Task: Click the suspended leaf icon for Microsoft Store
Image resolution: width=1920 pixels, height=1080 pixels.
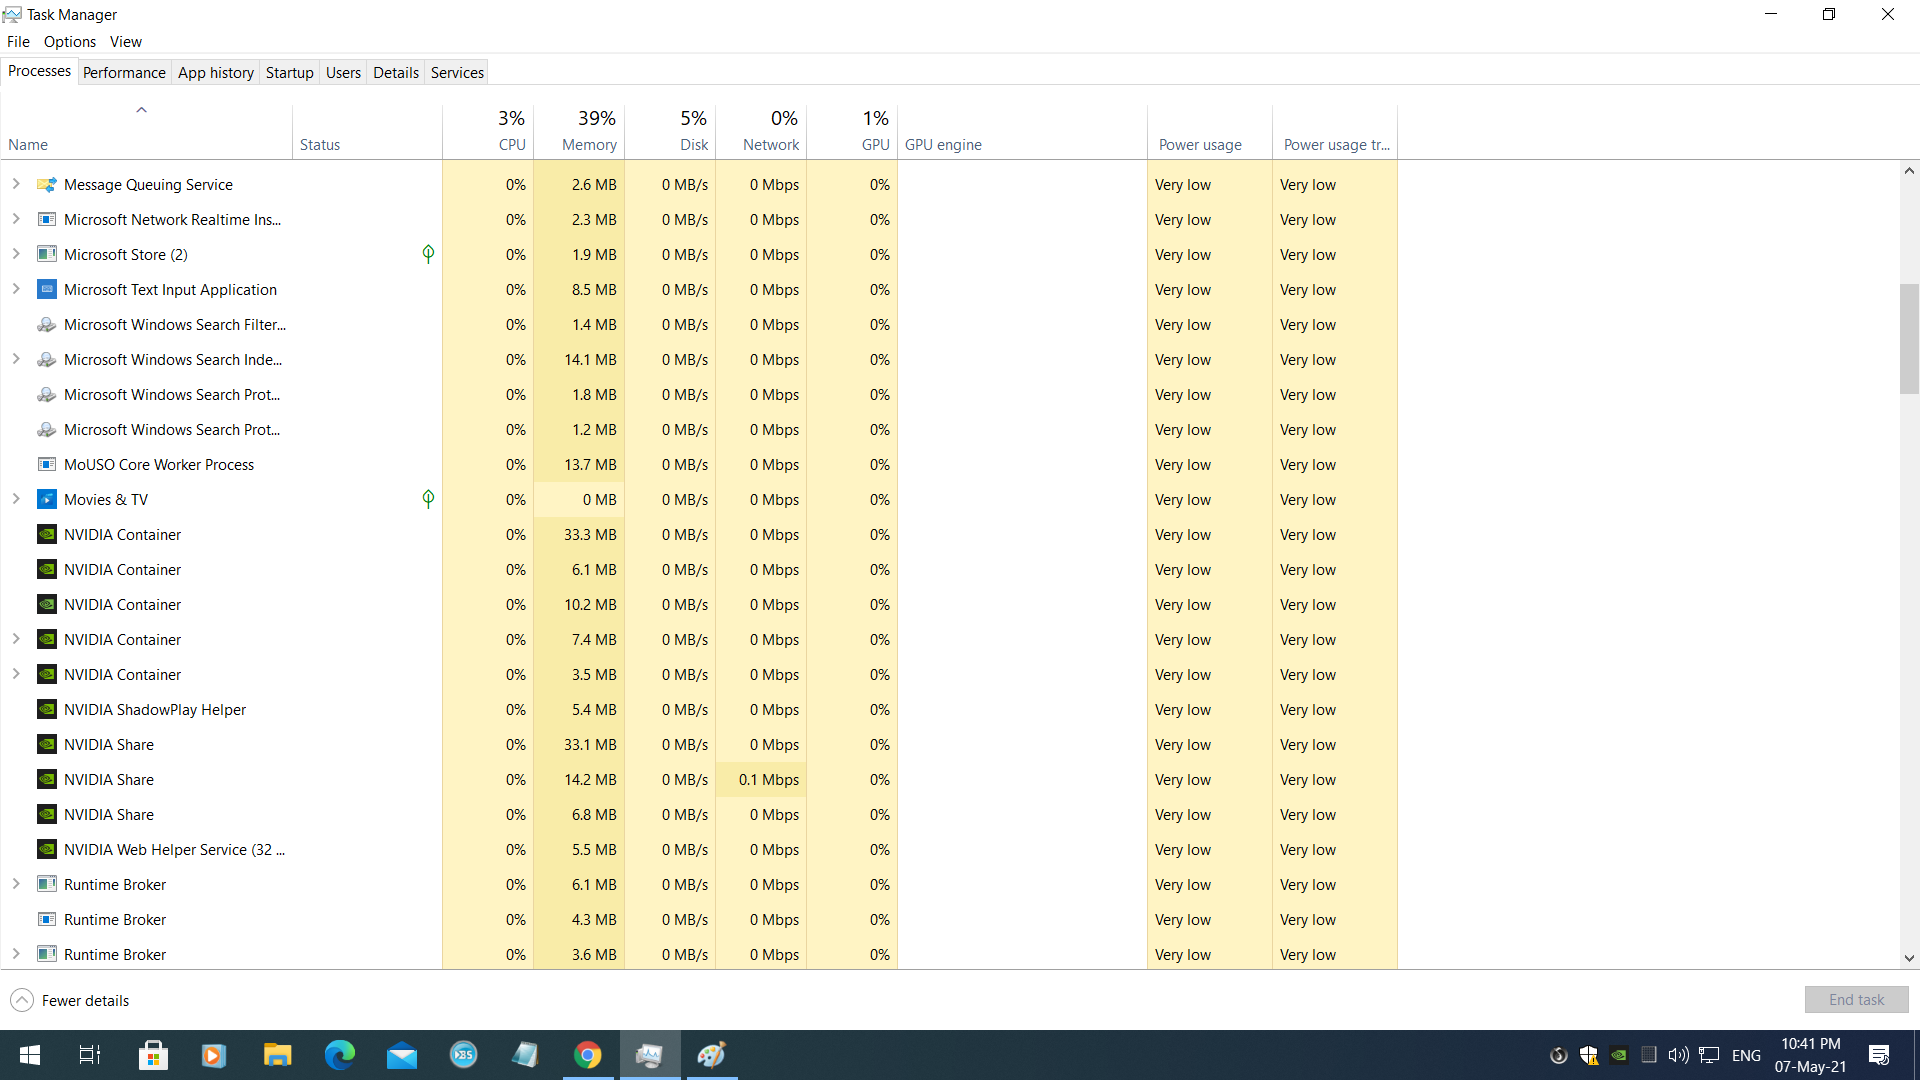Action: click(x=428, y=254)
